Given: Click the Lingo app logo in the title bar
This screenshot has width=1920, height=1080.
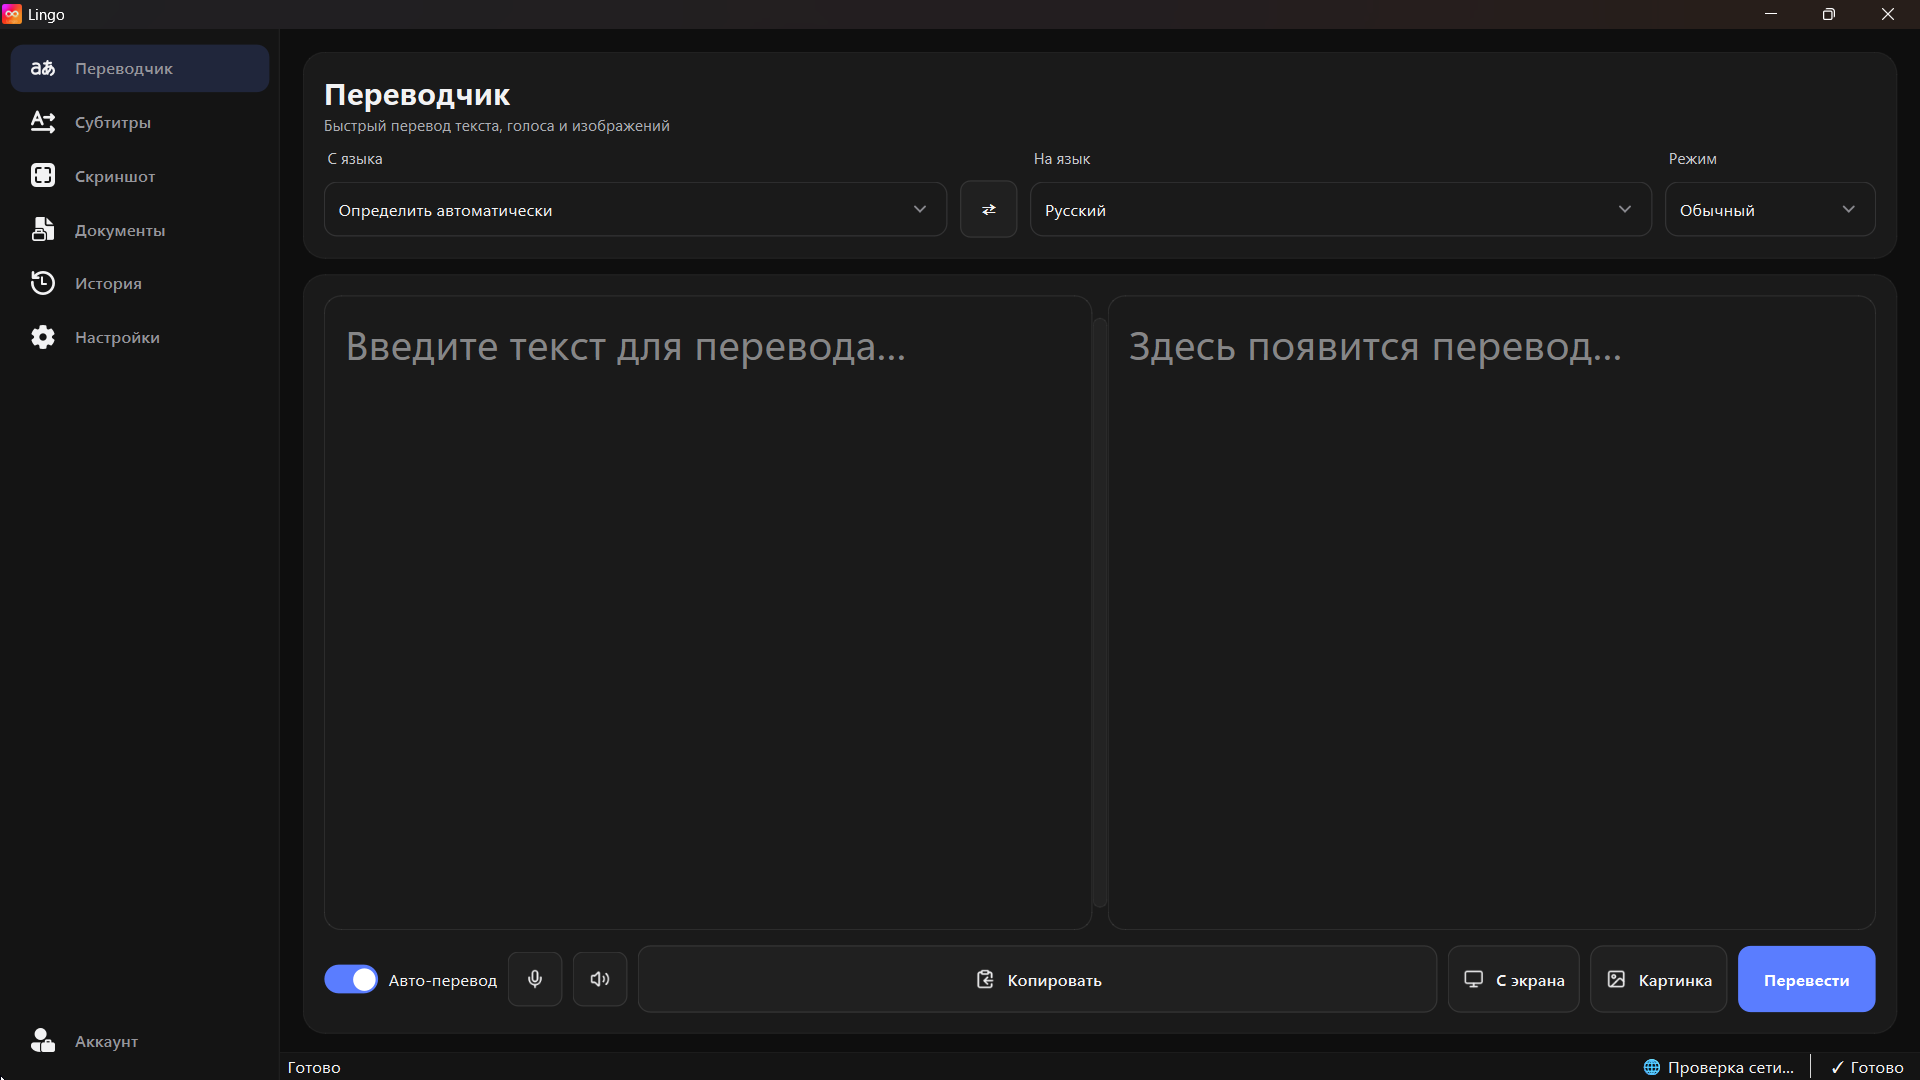Looking at the screenshot, I should (12, 14).
